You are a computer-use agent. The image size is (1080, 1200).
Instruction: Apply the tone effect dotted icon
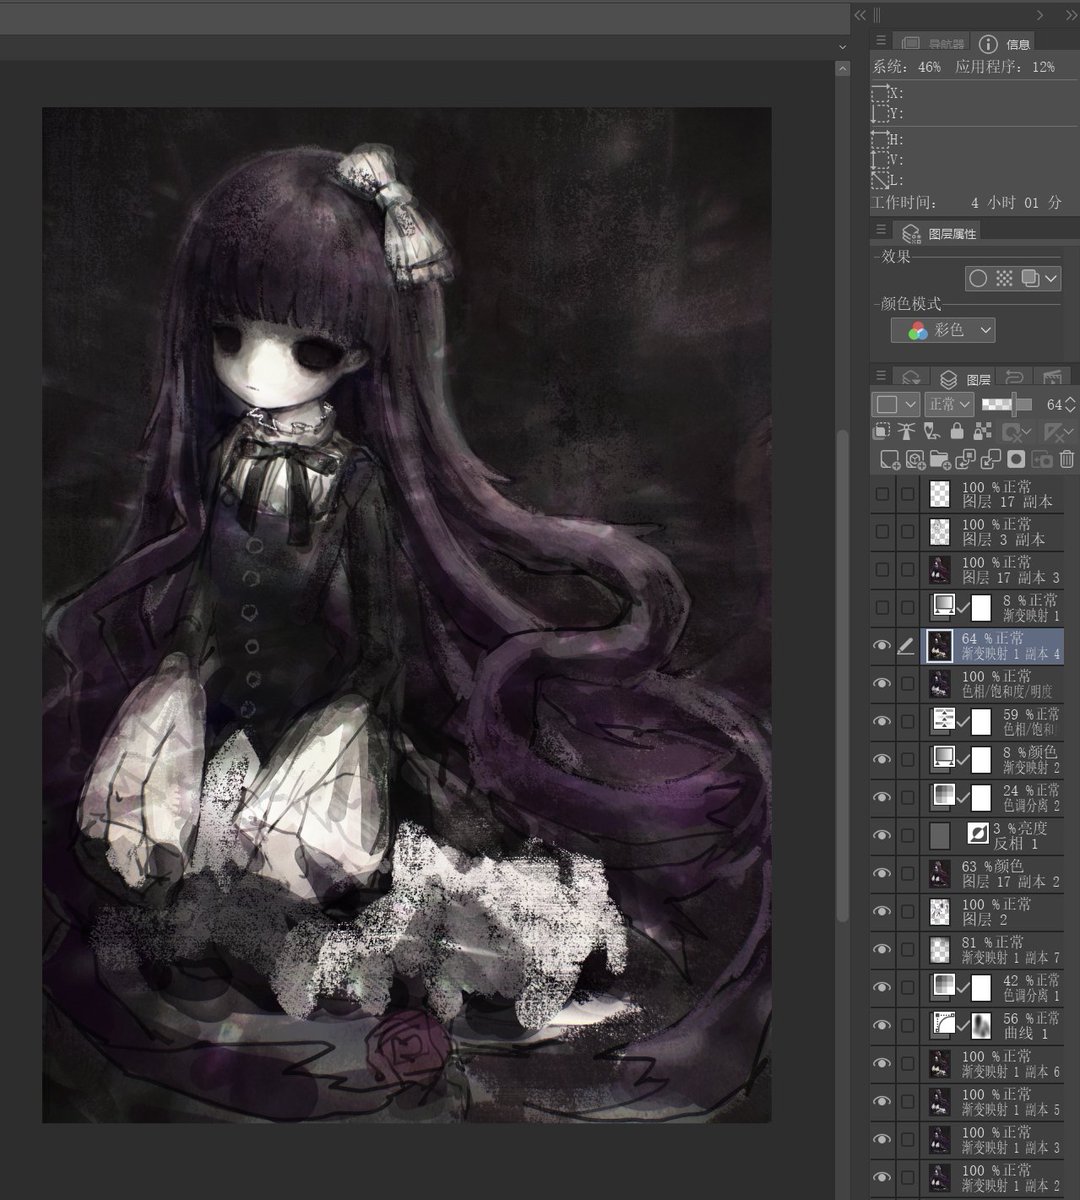coord(1004,278)
